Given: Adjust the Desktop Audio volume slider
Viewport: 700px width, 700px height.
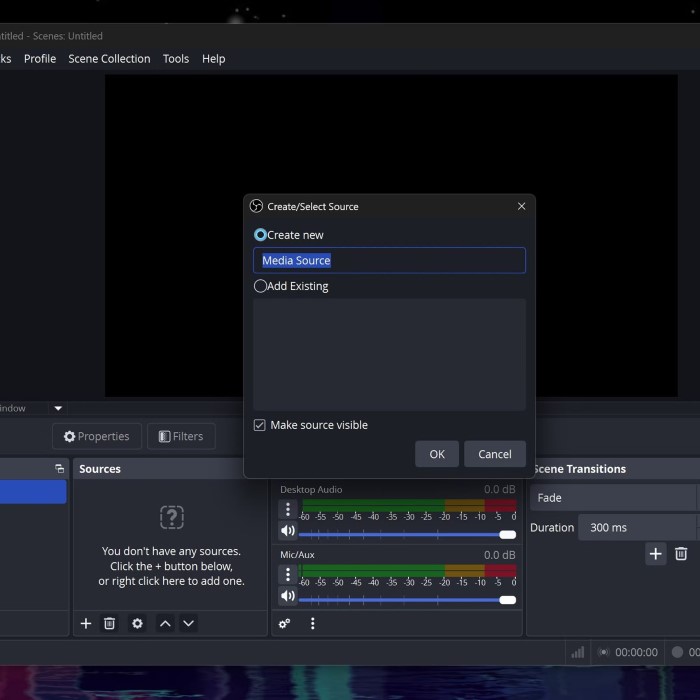Looking at the screenshot, I should click(407, 534).
